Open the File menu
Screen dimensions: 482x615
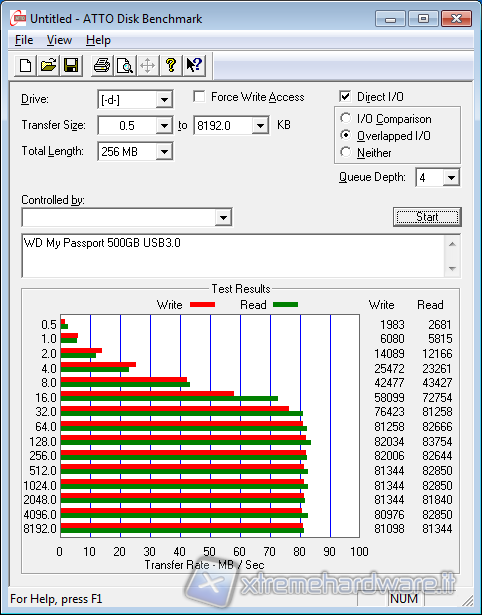coord(24,40)
